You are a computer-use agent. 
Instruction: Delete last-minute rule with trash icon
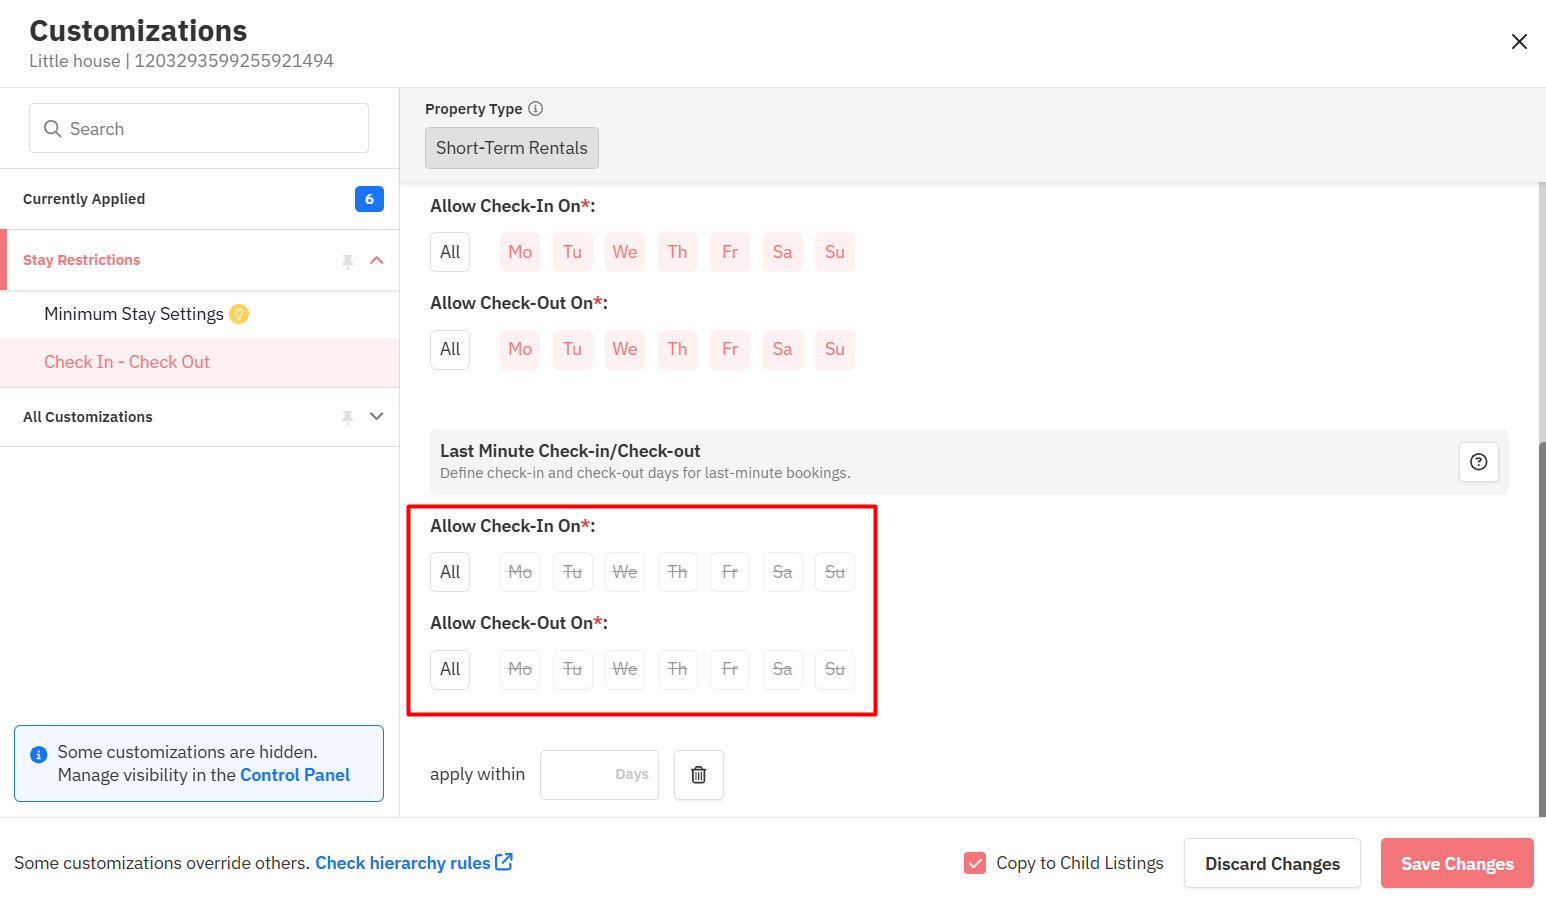click(x=699, y=775)
